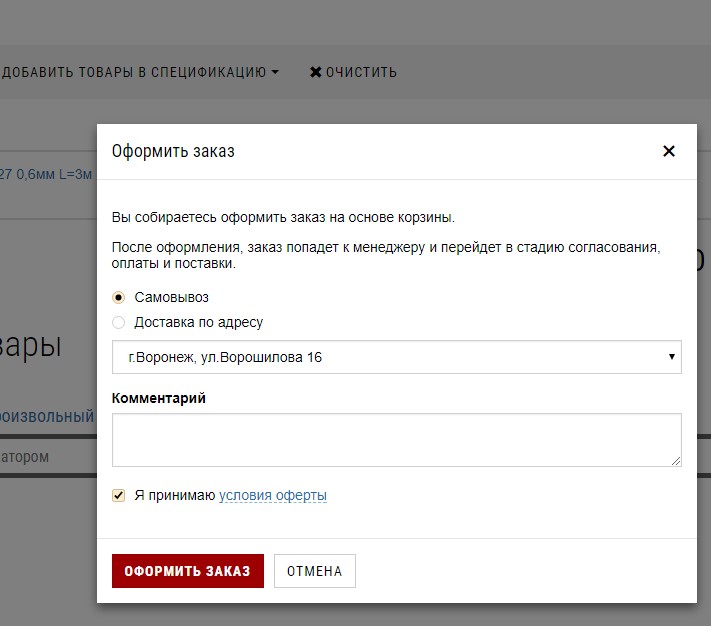Click the partially visible роизвольный link
The image size is (711, 626).
pyautogui.click(x=47, y=416)
